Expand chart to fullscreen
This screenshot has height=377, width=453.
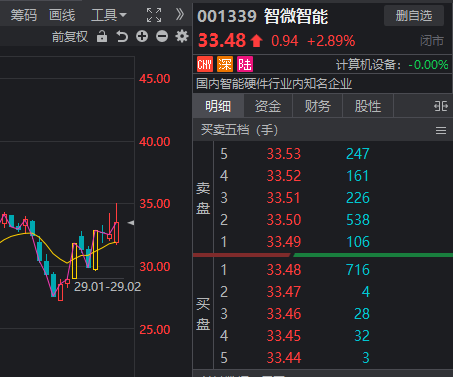pyautogui.click(x=154, y=15)
